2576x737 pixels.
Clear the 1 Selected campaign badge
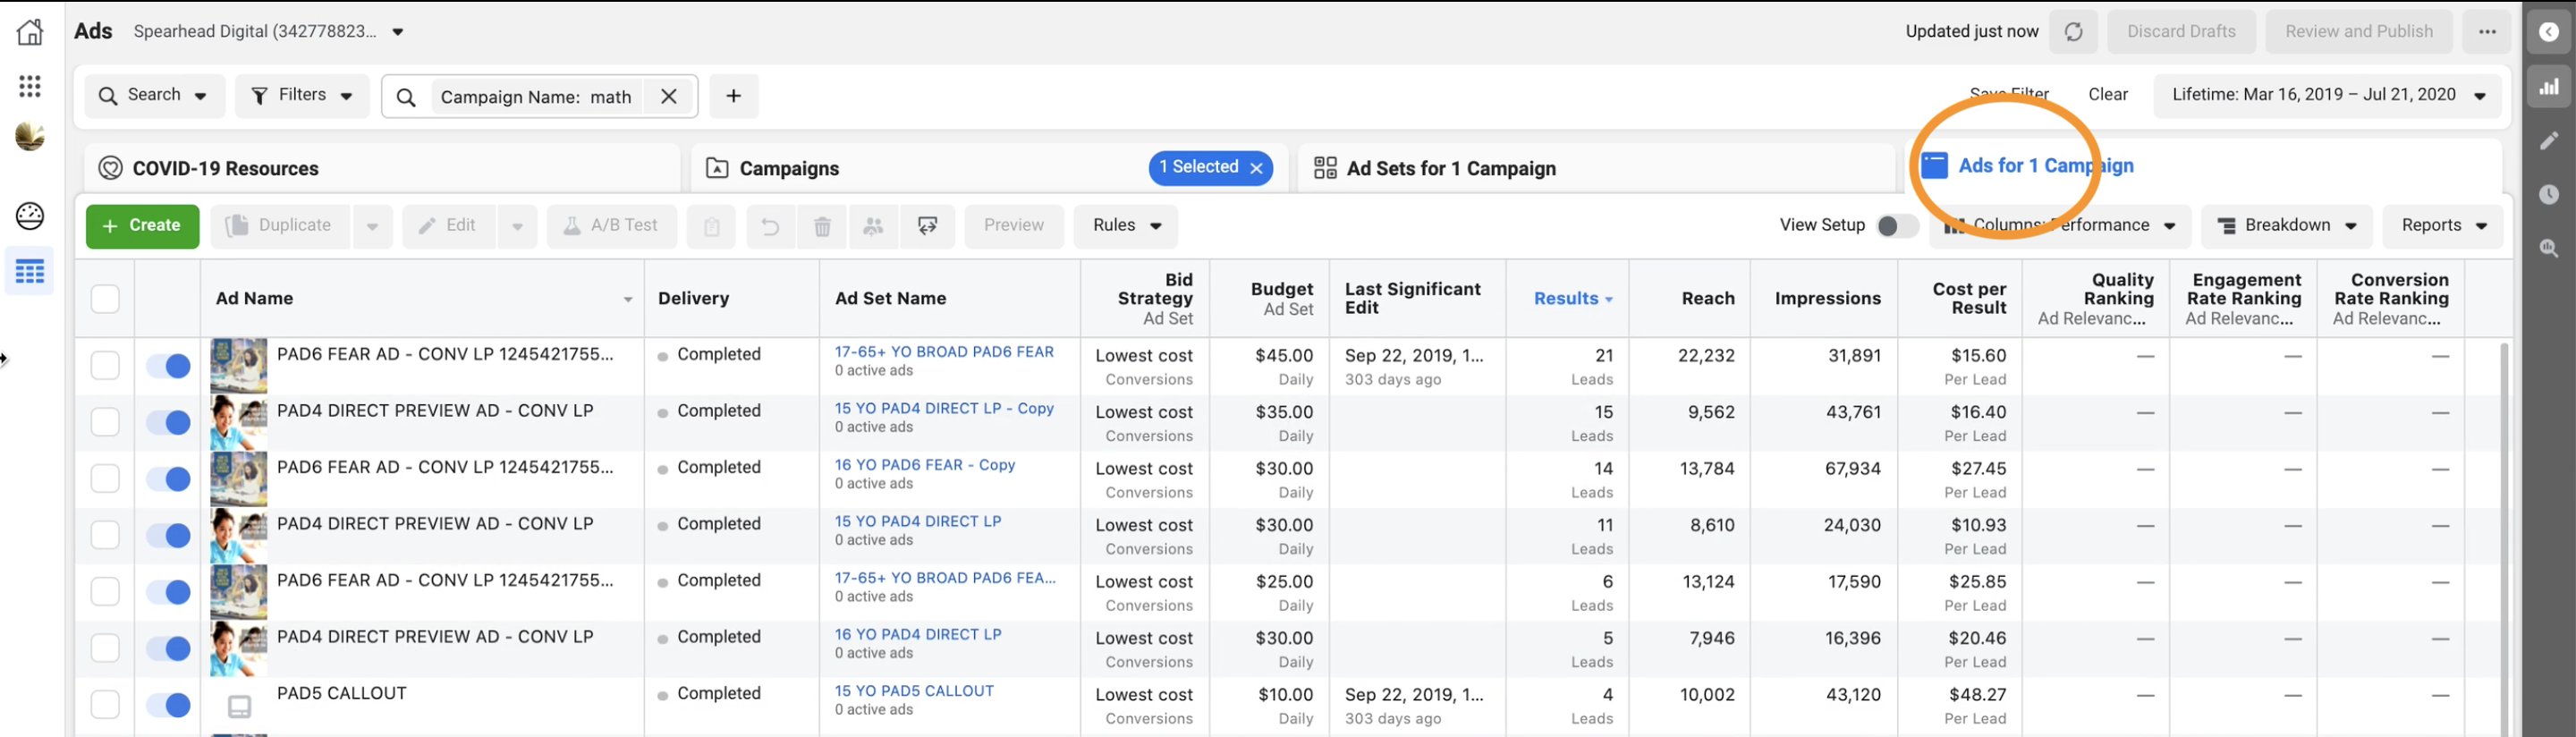[1256, 168]
